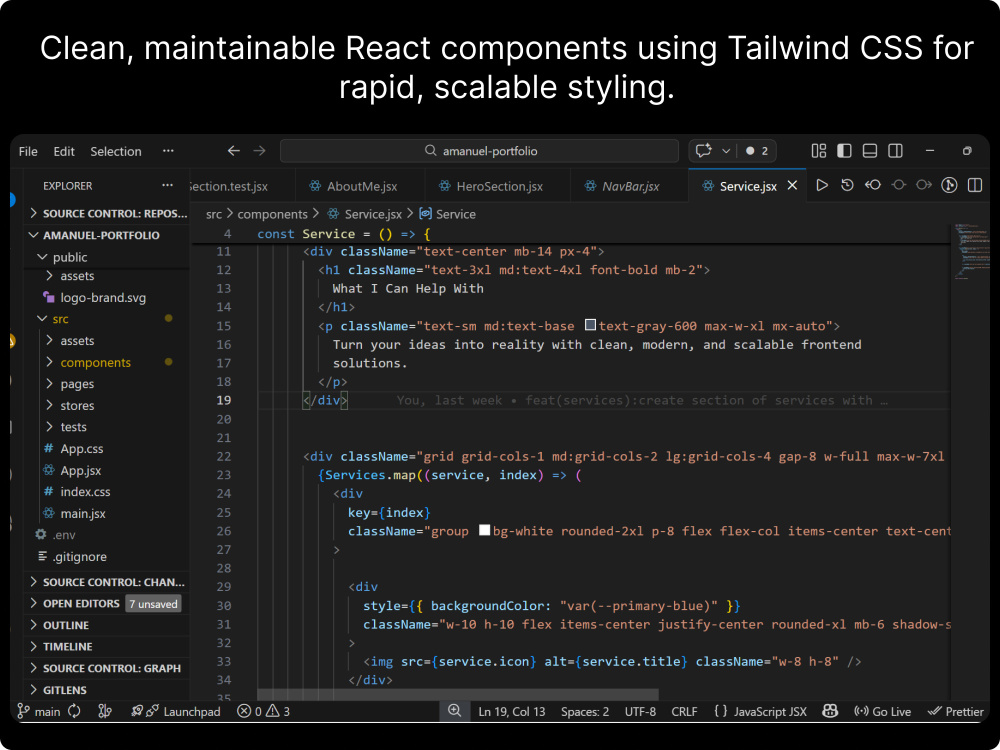Click the zoom magnifier status icon
The height and width of the screenshot is (750, 1000).
pyautogui.click(x=454, y=710)
